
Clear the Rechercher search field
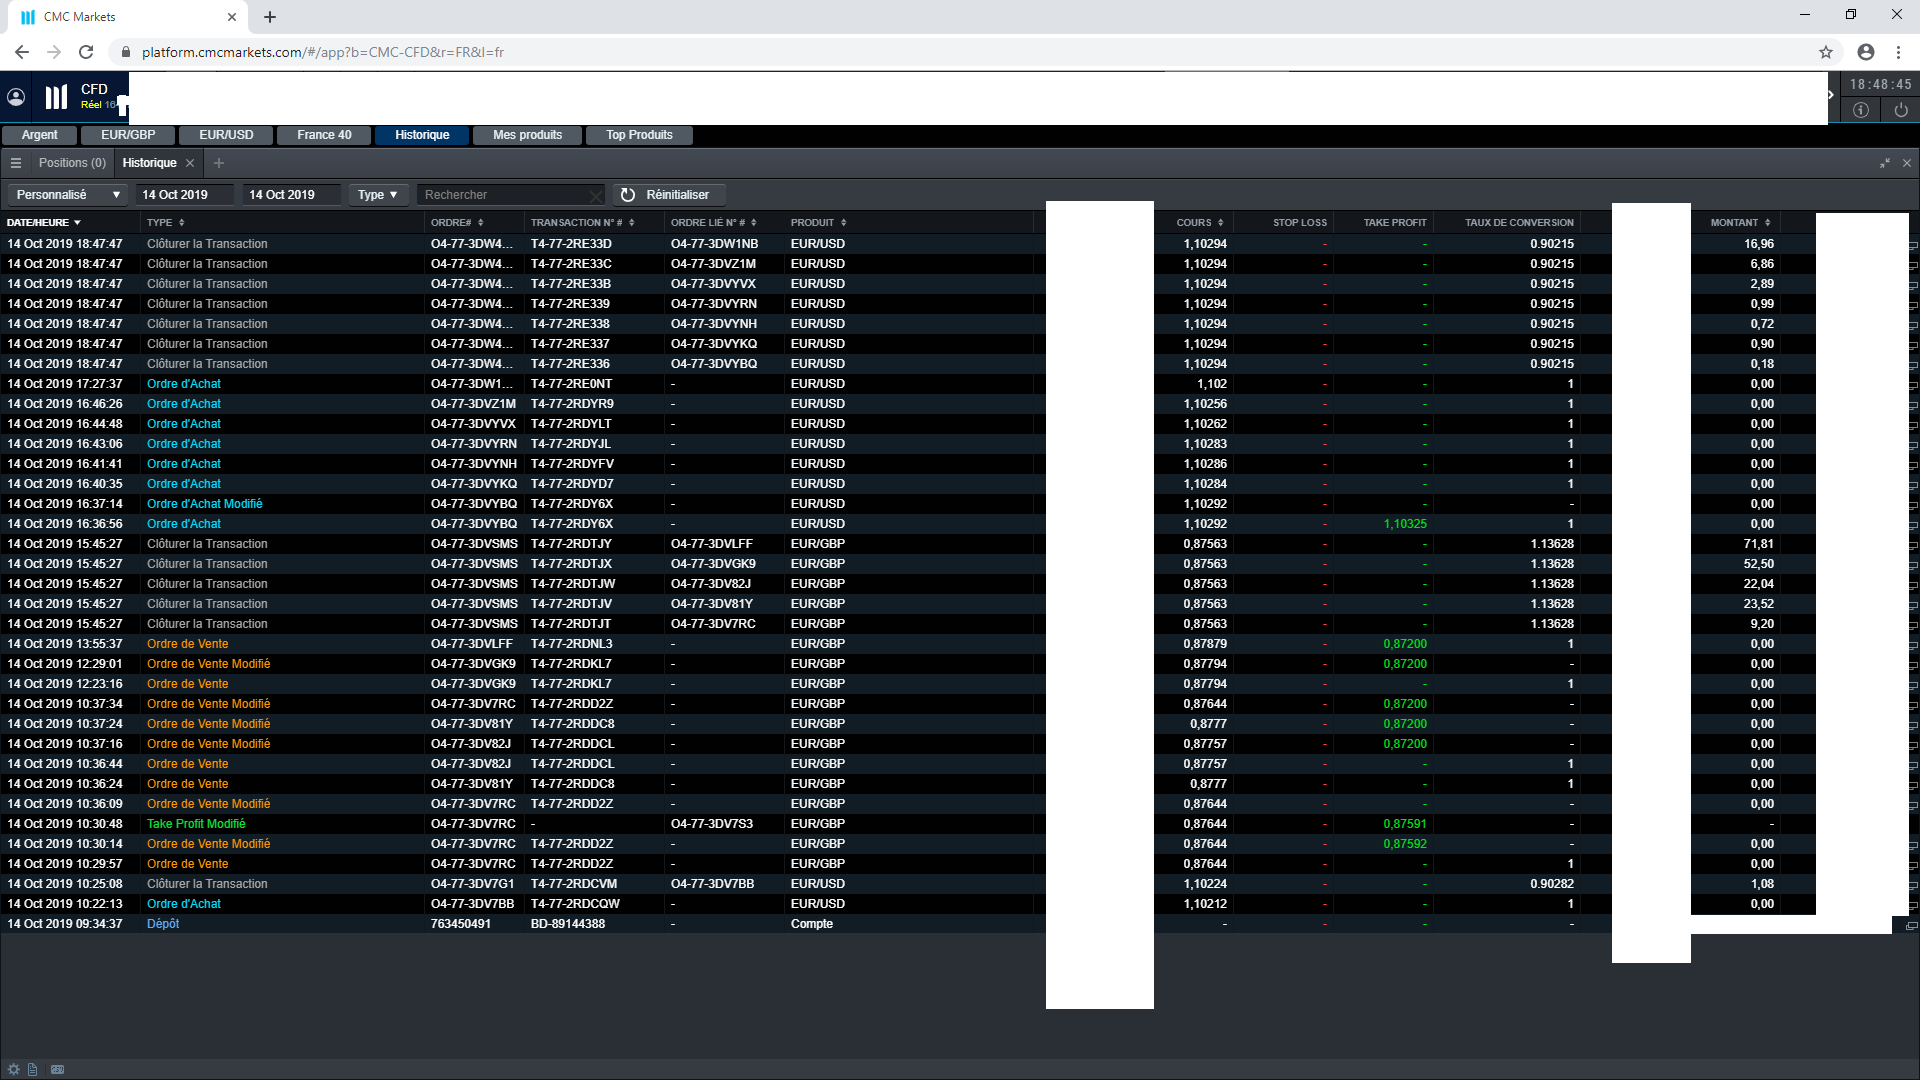click(x=596, y=196)
